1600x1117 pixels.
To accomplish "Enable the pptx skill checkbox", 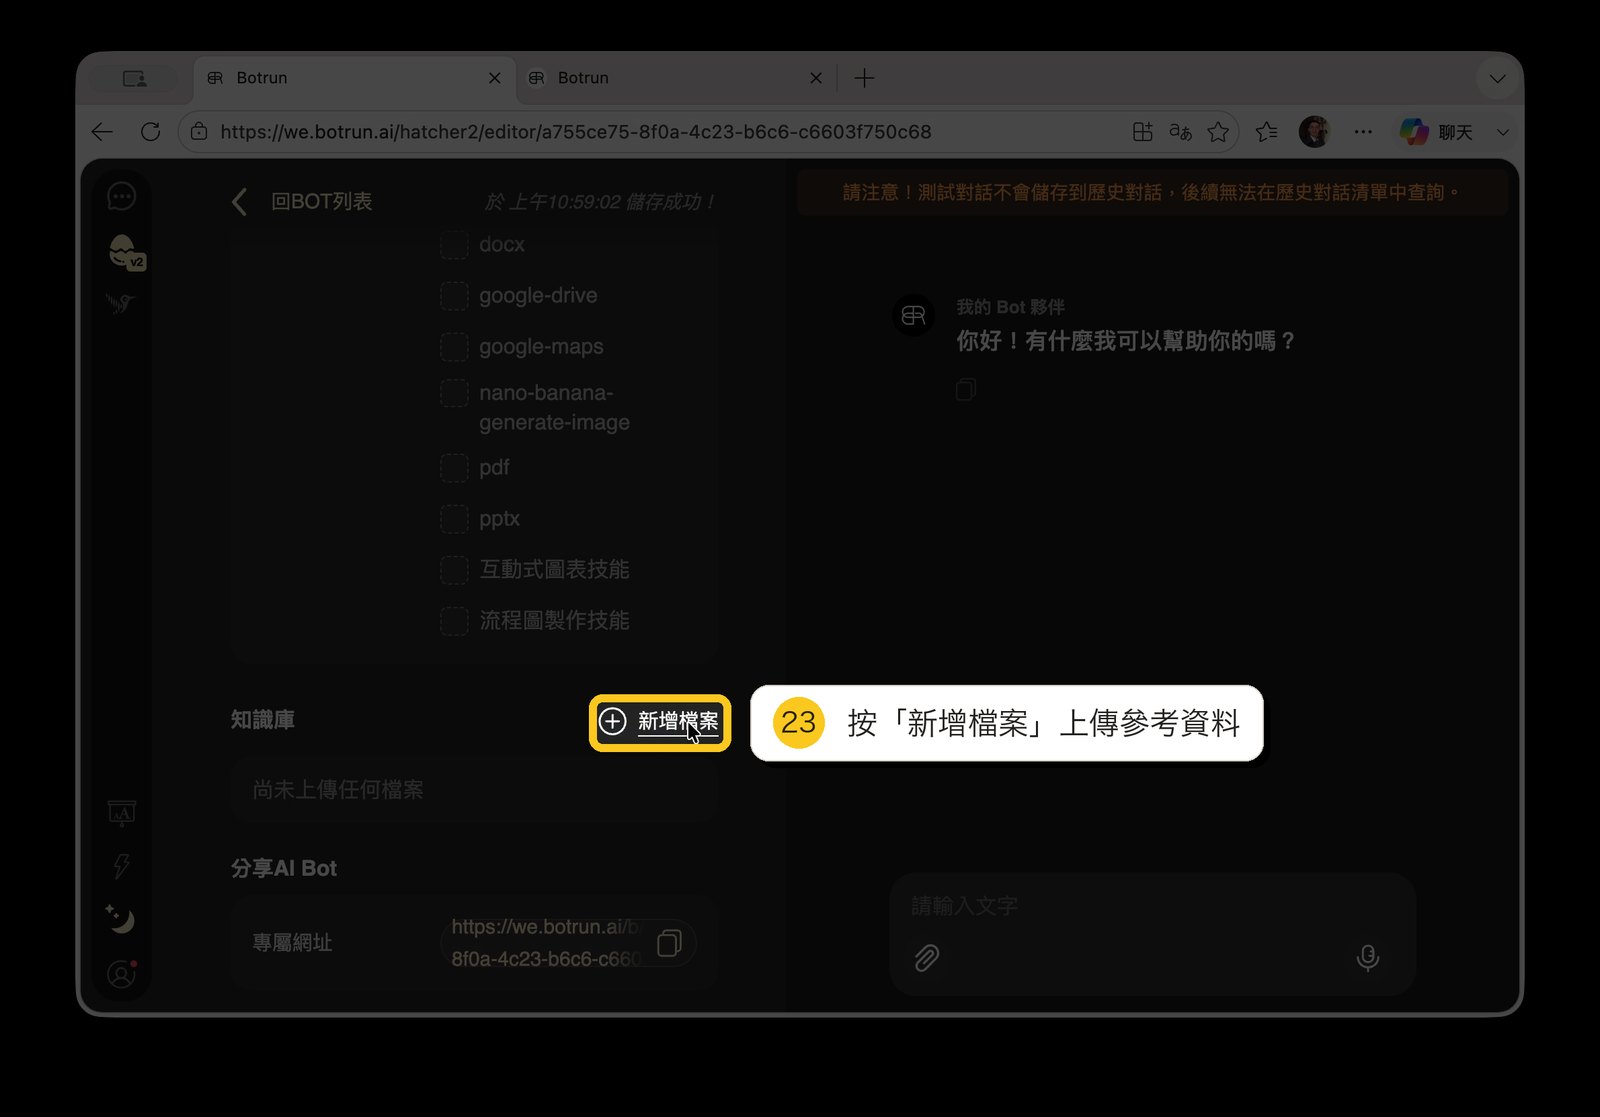I will pos(454,519).
